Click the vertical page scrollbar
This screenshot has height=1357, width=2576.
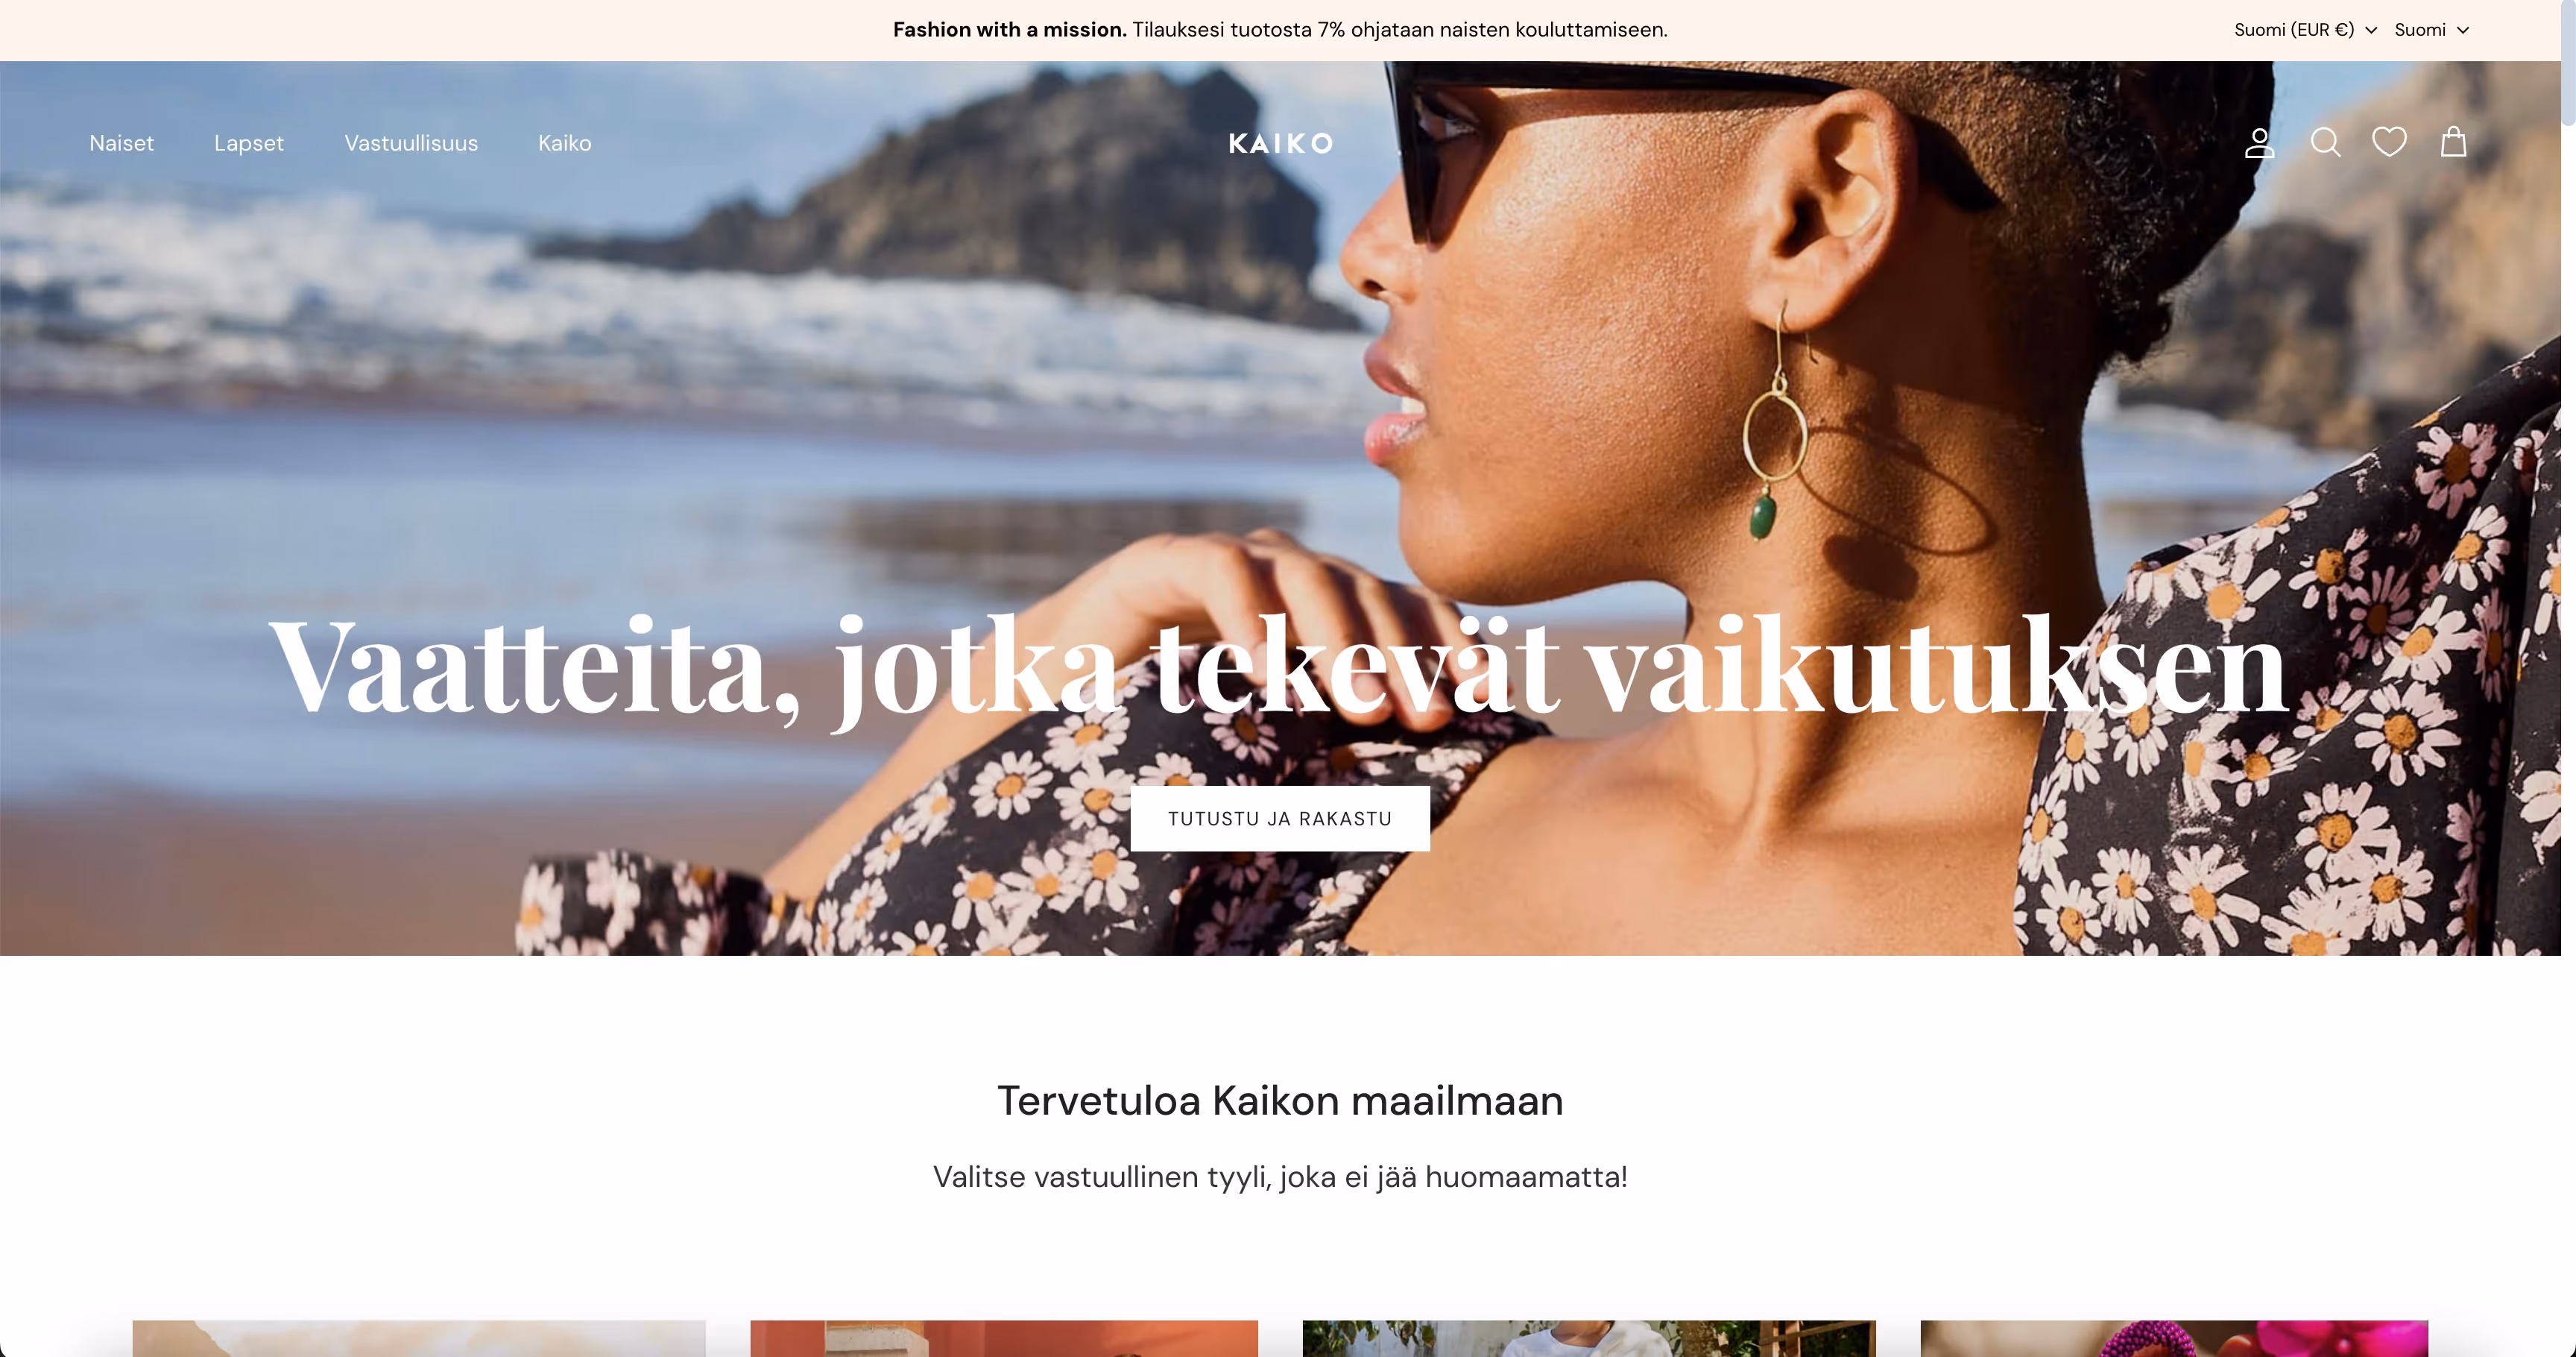pyautogui.click(x=2568, y=678)
